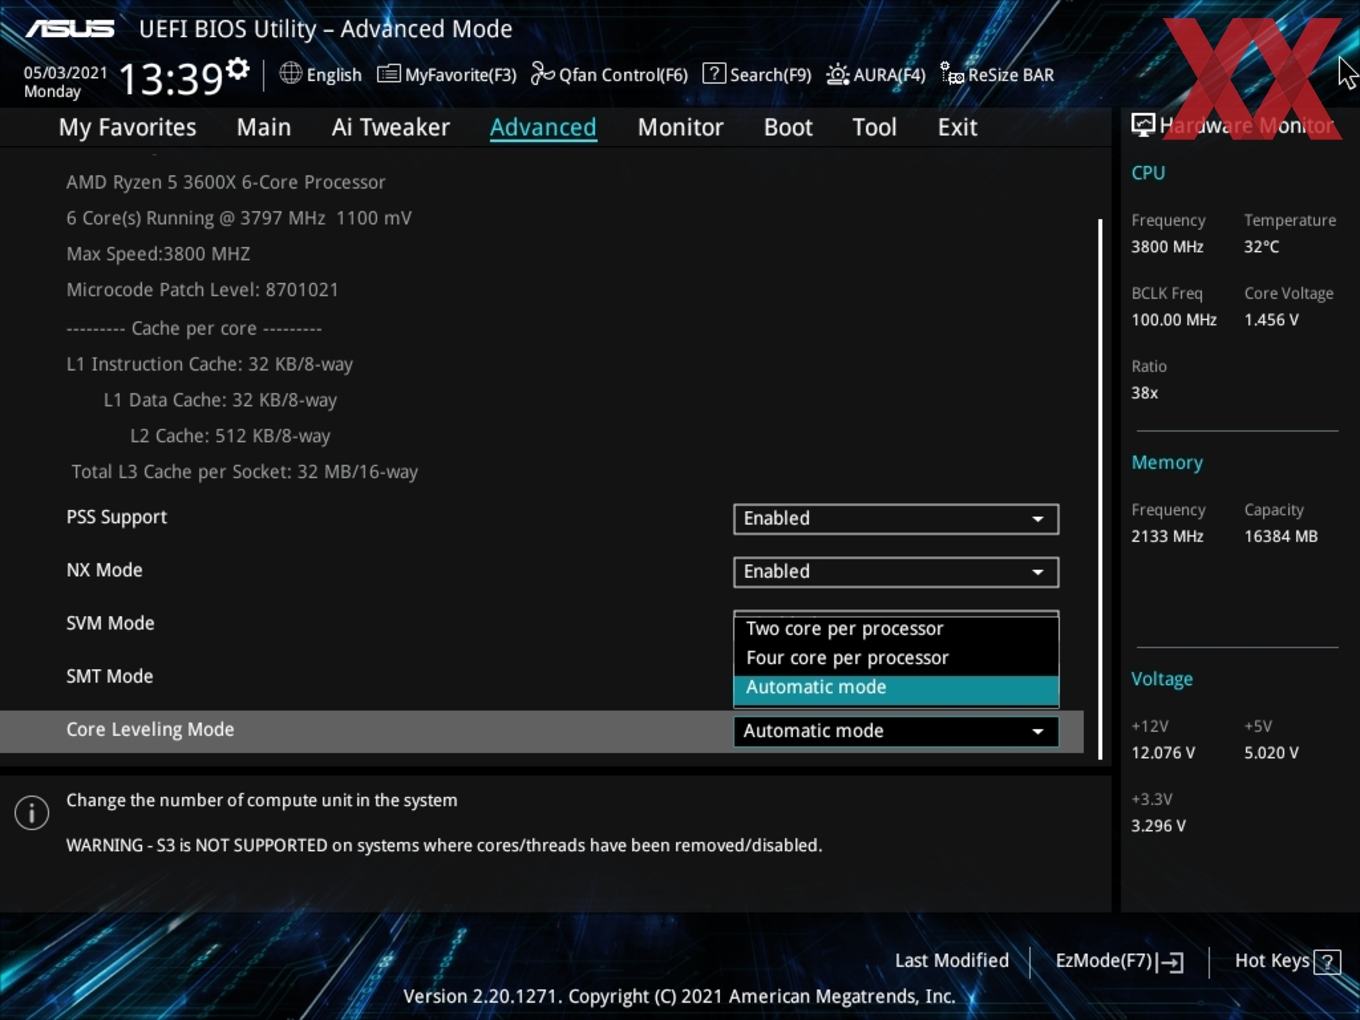Image resolution: width=1360 pixels, height=1020 pixels.
Task: Select the SMT Mode row label
Action: click(x=109, y=676)
